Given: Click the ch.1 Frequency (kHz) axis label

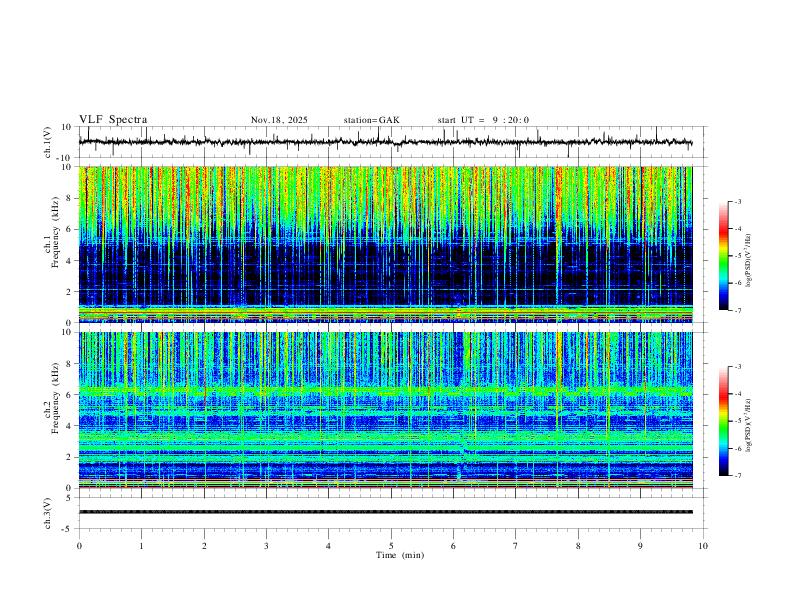Looking at the screenshot, I should click(x=52, y=232).
